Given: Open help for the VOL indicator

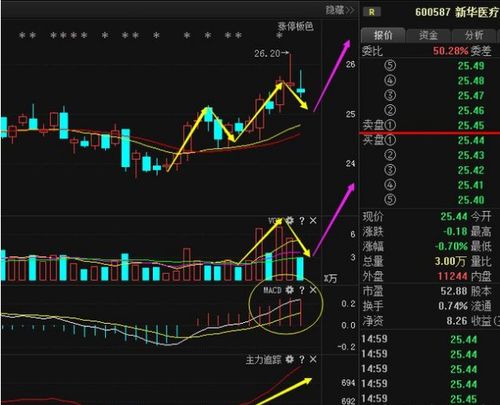Looking at the screenshot, I should click(x=302, y=221).
